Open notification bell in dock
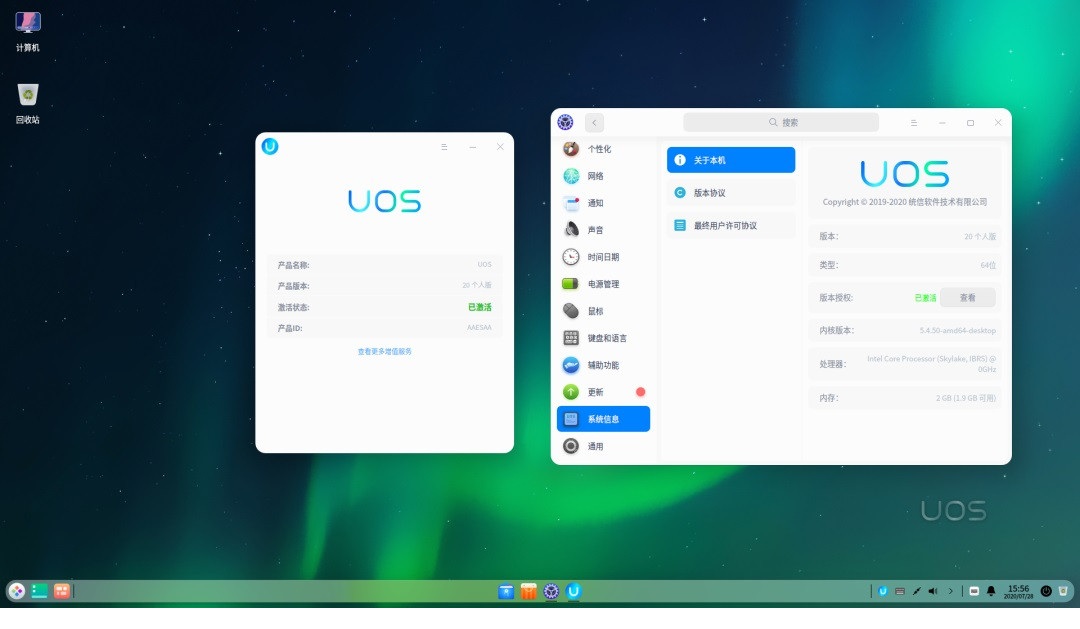The height and width of the screenshot is (629, 1080). pos(991,591)
